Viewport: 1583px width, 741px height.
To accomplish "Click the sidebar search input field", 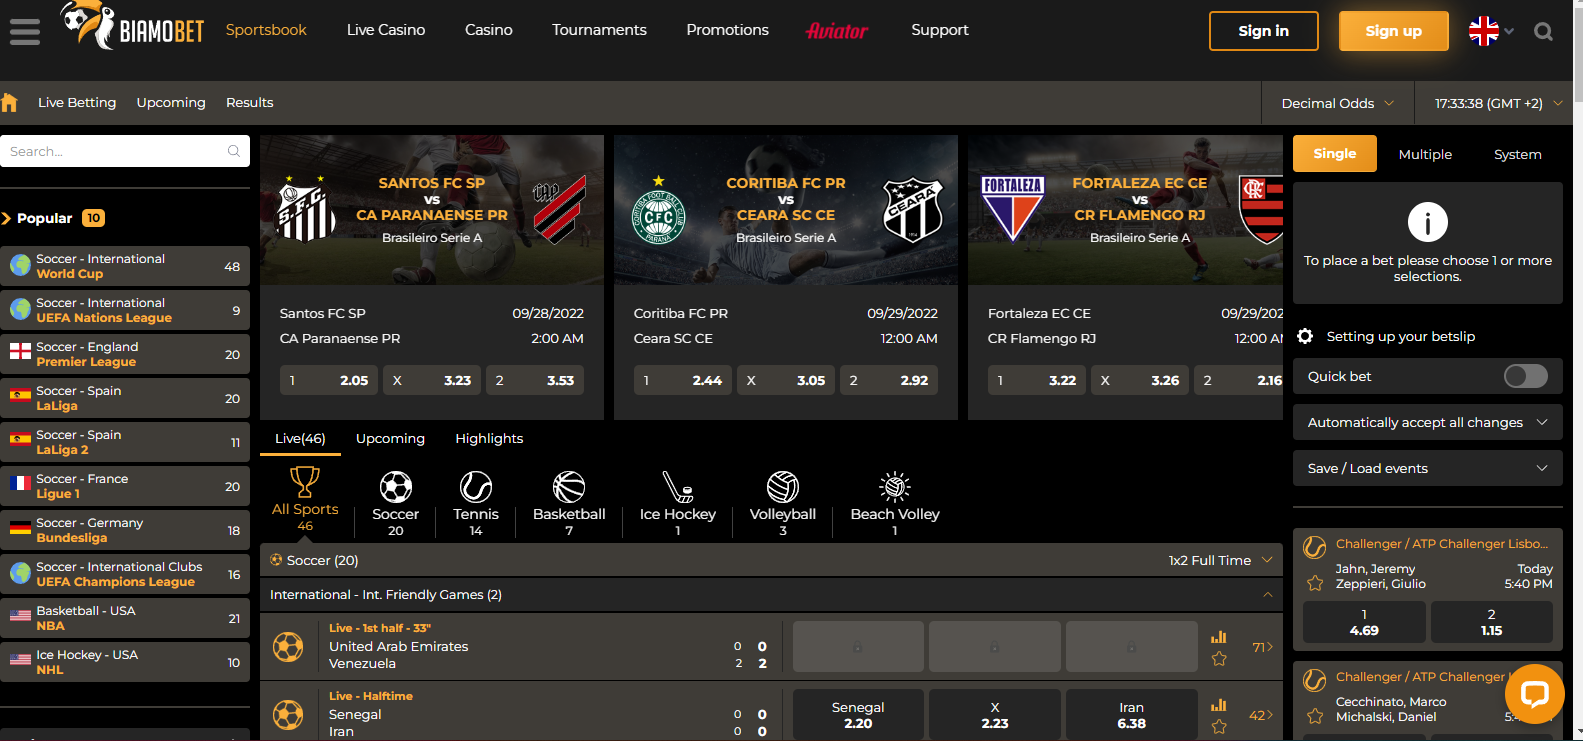I will tap(125, 151).
